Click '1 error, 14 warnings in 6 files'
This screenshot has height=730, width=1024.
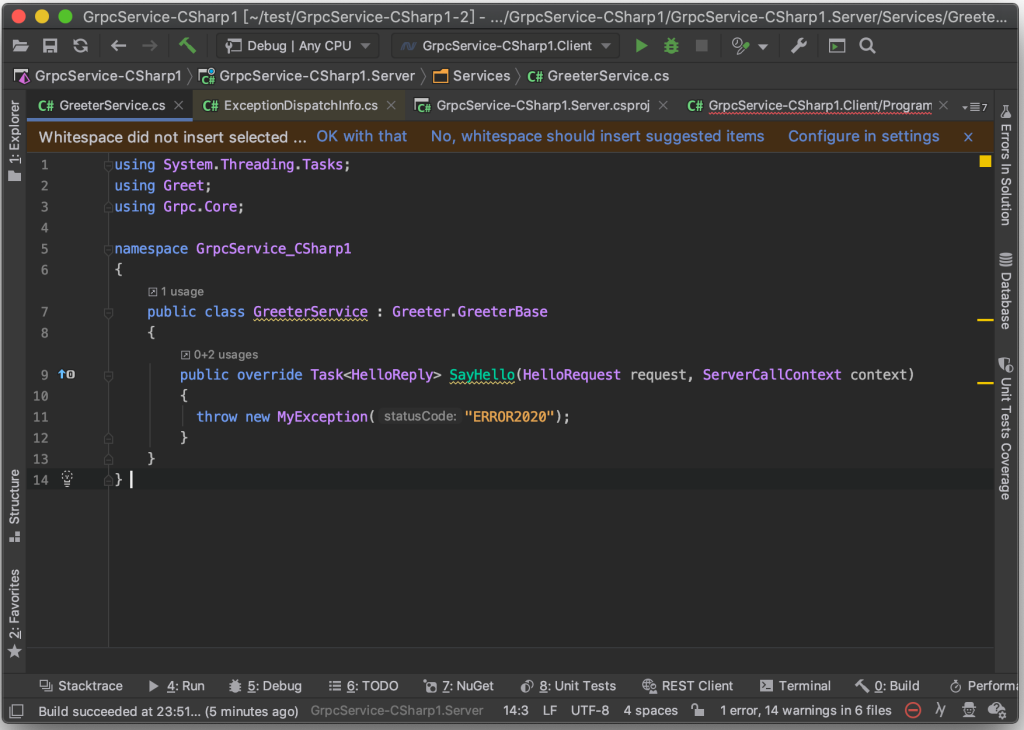click(805, 710)
